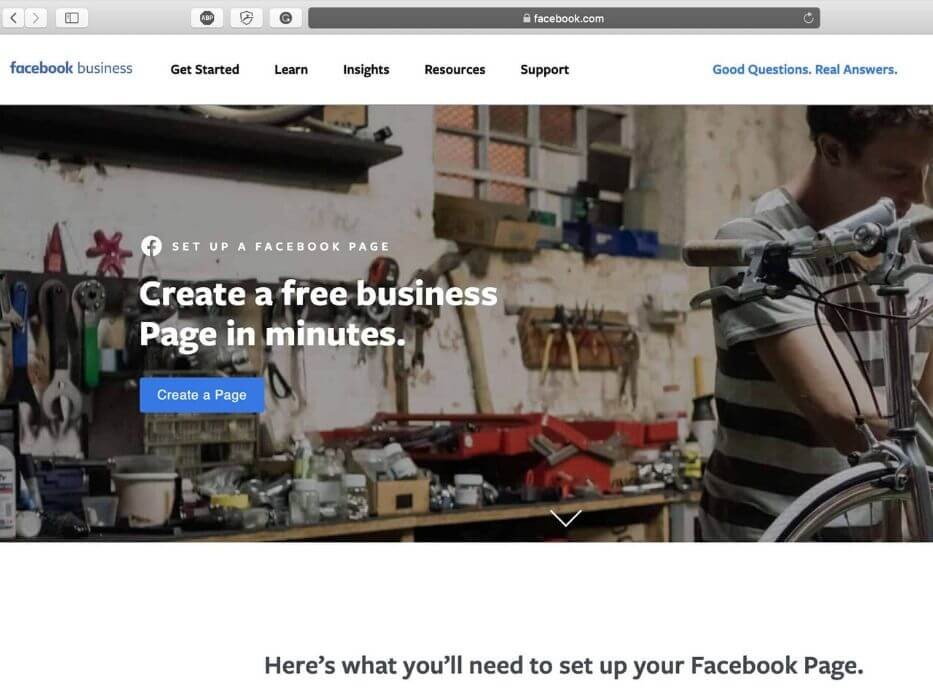933x699 pixels.
Task: Open the Get Started menu
Action: point(205,70)
